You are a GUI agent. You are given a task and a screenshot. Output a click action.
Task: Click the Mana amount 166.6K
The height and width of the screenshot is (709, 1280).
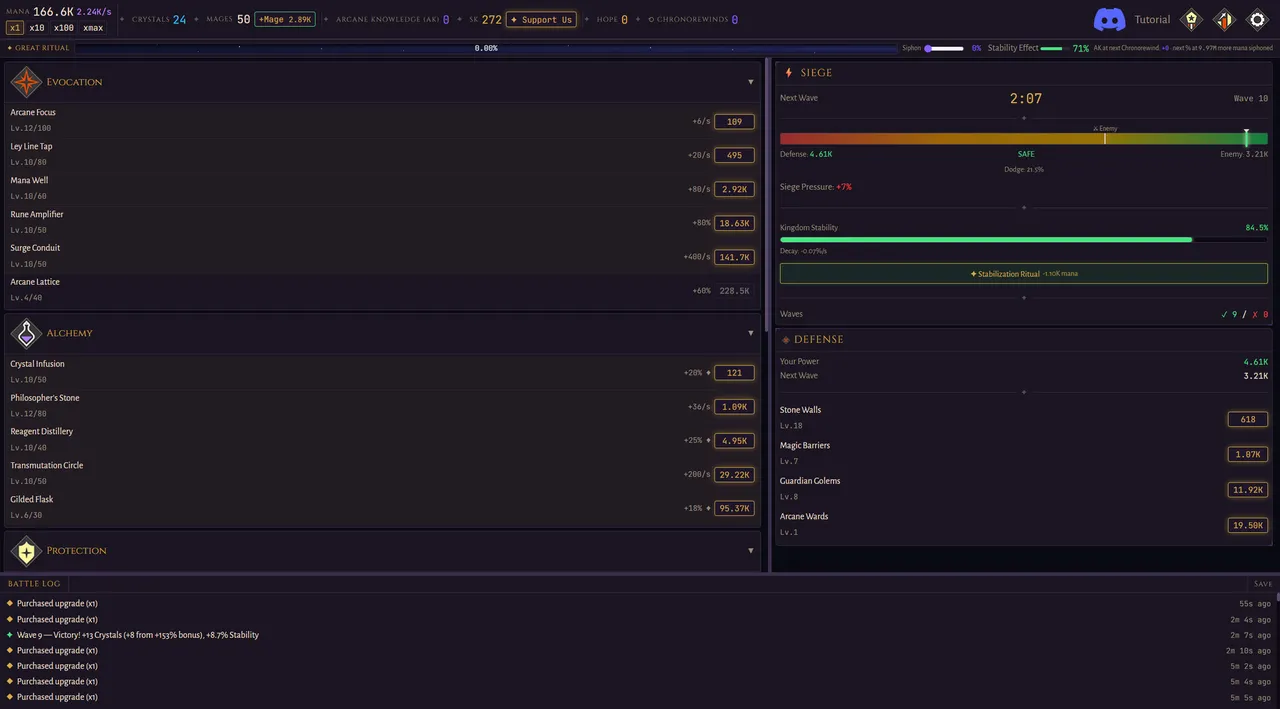(x=53, y=11)
